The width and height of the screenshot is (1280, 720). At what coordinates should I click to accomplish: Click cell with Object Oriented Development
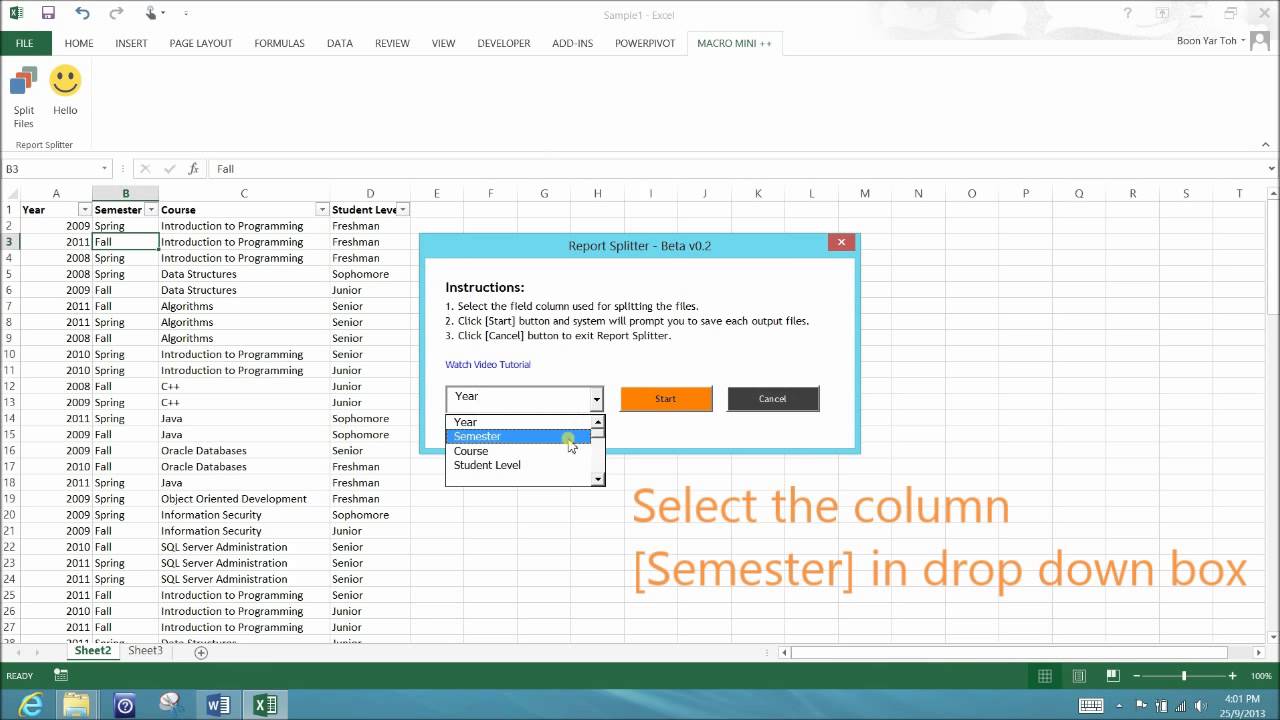click(244, 499)
